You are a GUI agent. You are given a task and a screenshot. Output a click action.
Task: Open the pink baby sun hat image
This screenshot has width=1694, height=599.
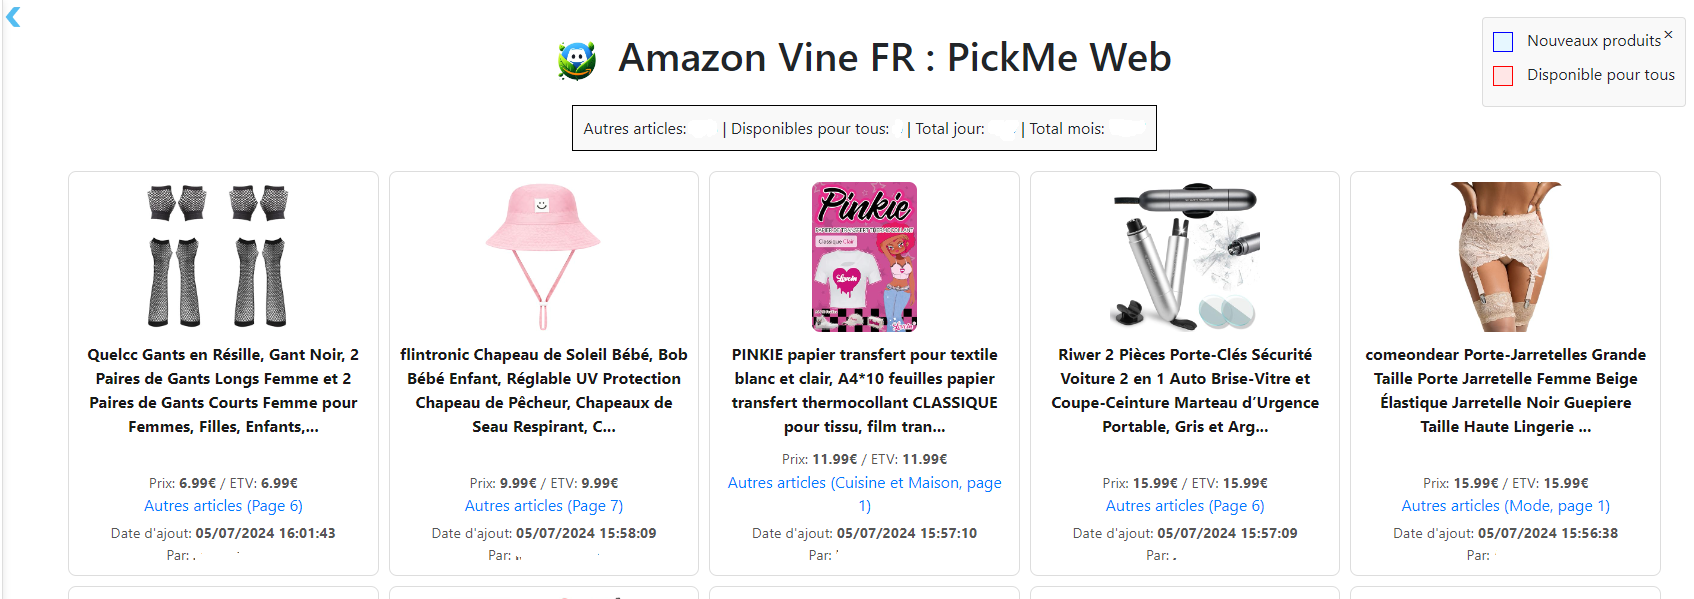(543, 256)
